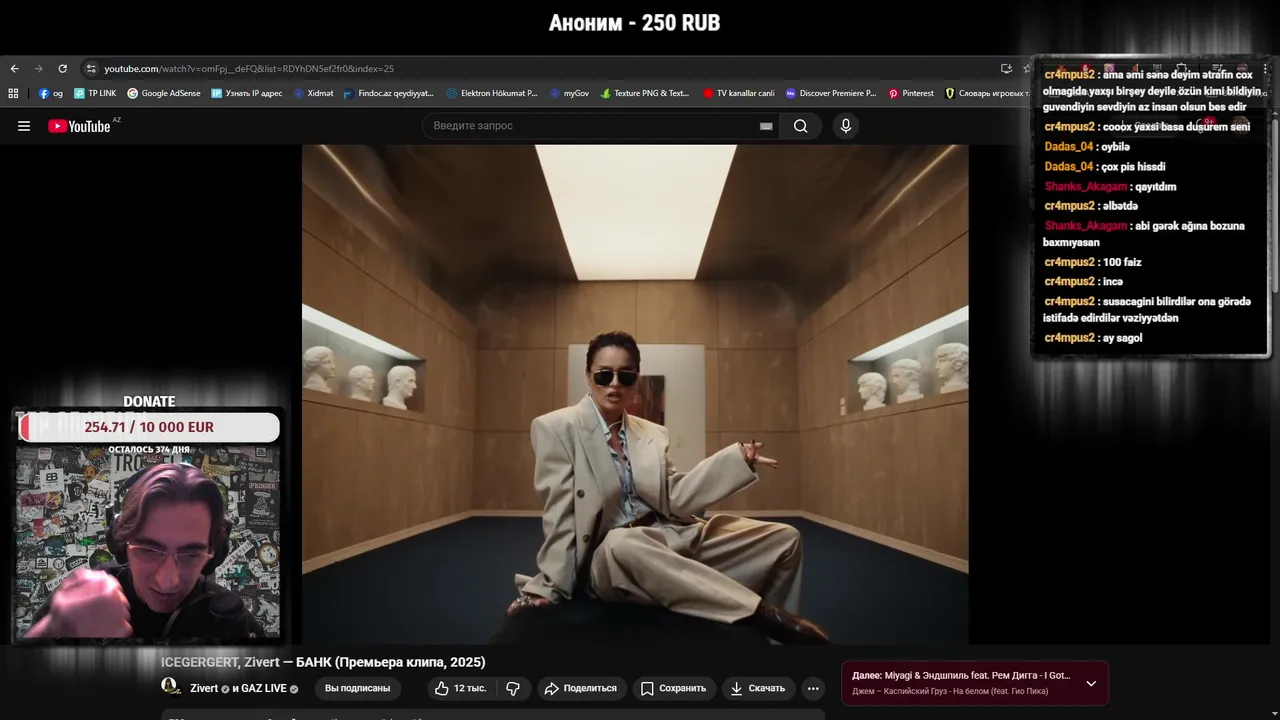Click the 'Вы подписаны' subscription button

[357, 688]
